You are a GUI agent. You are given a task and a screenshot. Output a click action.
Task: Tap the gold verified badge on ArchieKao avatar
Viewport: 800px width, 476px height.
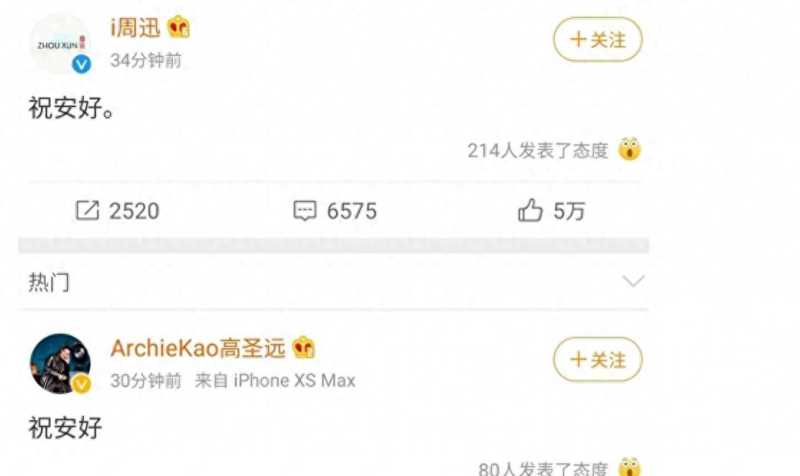[x=82, y=384]
